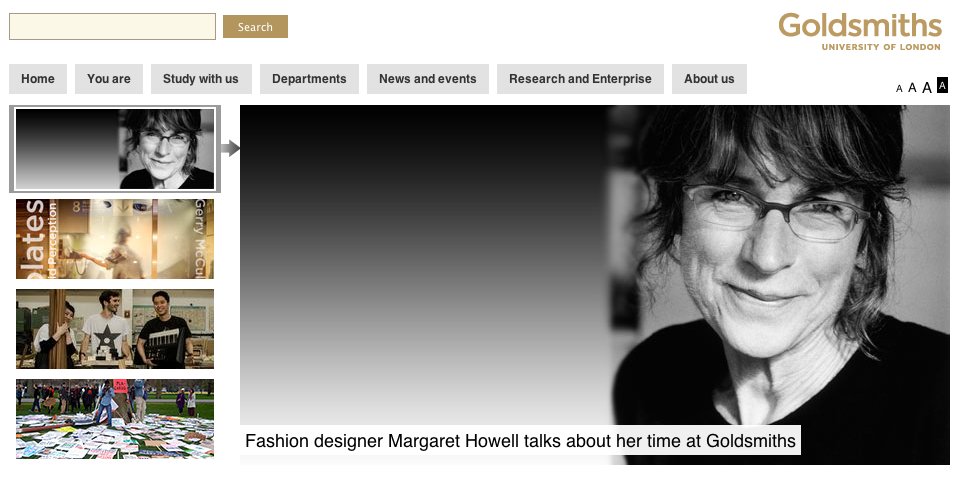Select the three students workshop thumbnail
Image resolution: width=959 pixels, height=487 pixels.
[115, 329]
